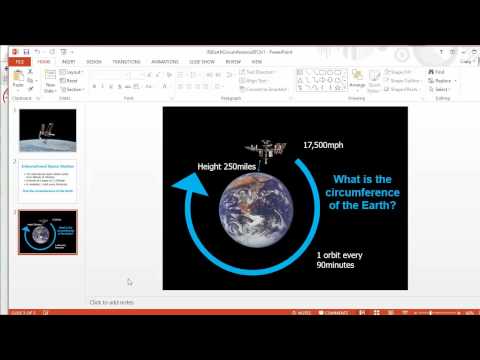Viewport: 480px width, 360px height.
Task: Open the Ribbon Display Options icon
Action: coord(452,52)
